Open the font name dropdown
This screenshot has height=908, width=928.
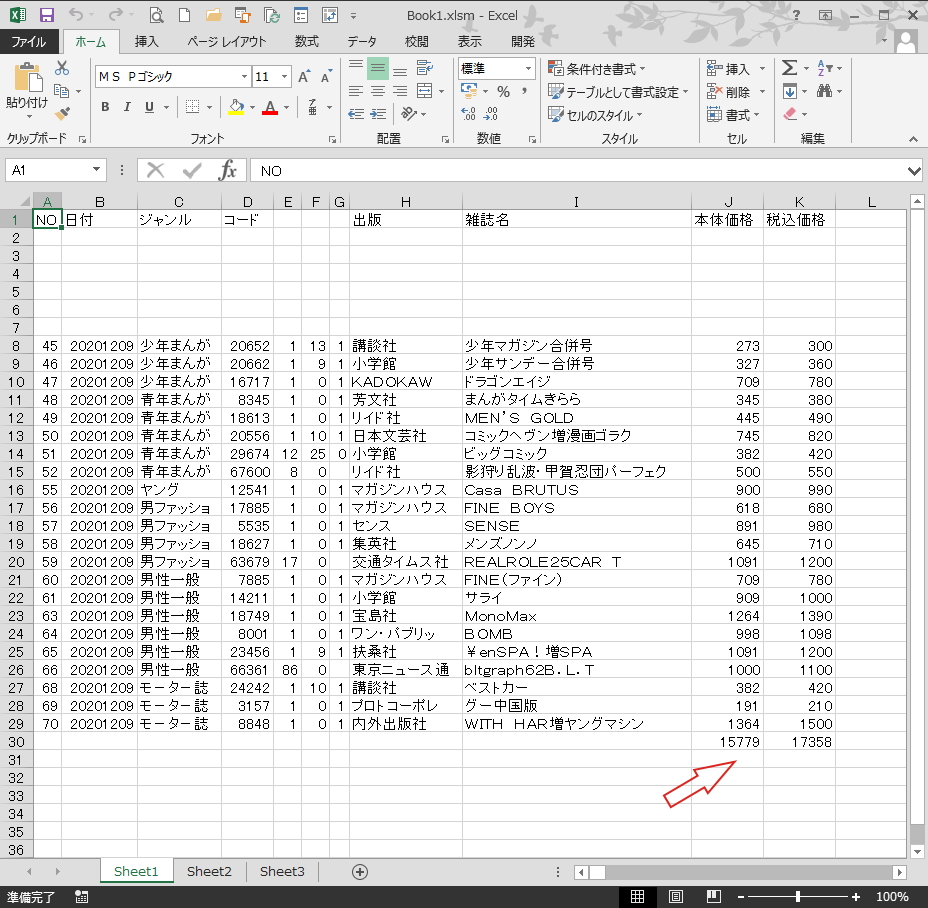244,76
